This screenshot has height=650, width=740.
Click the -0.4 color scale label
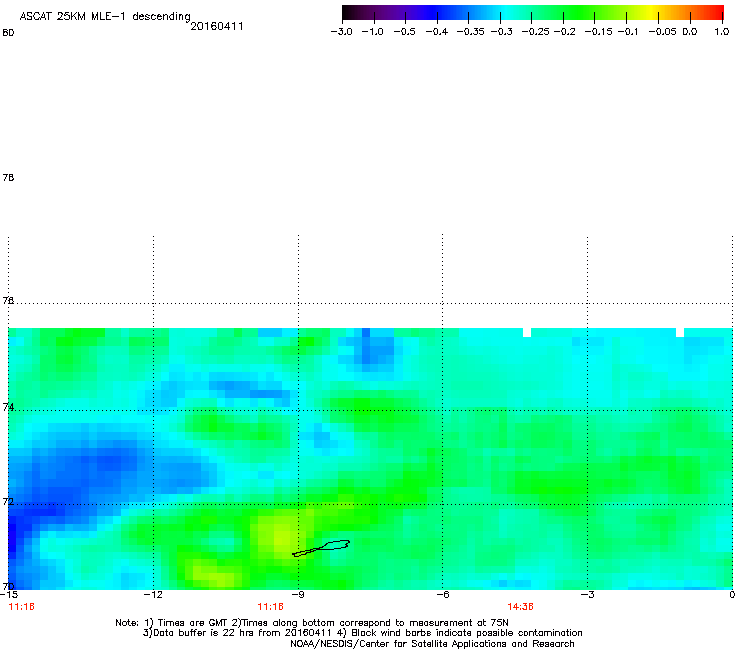tap(437, 32)
